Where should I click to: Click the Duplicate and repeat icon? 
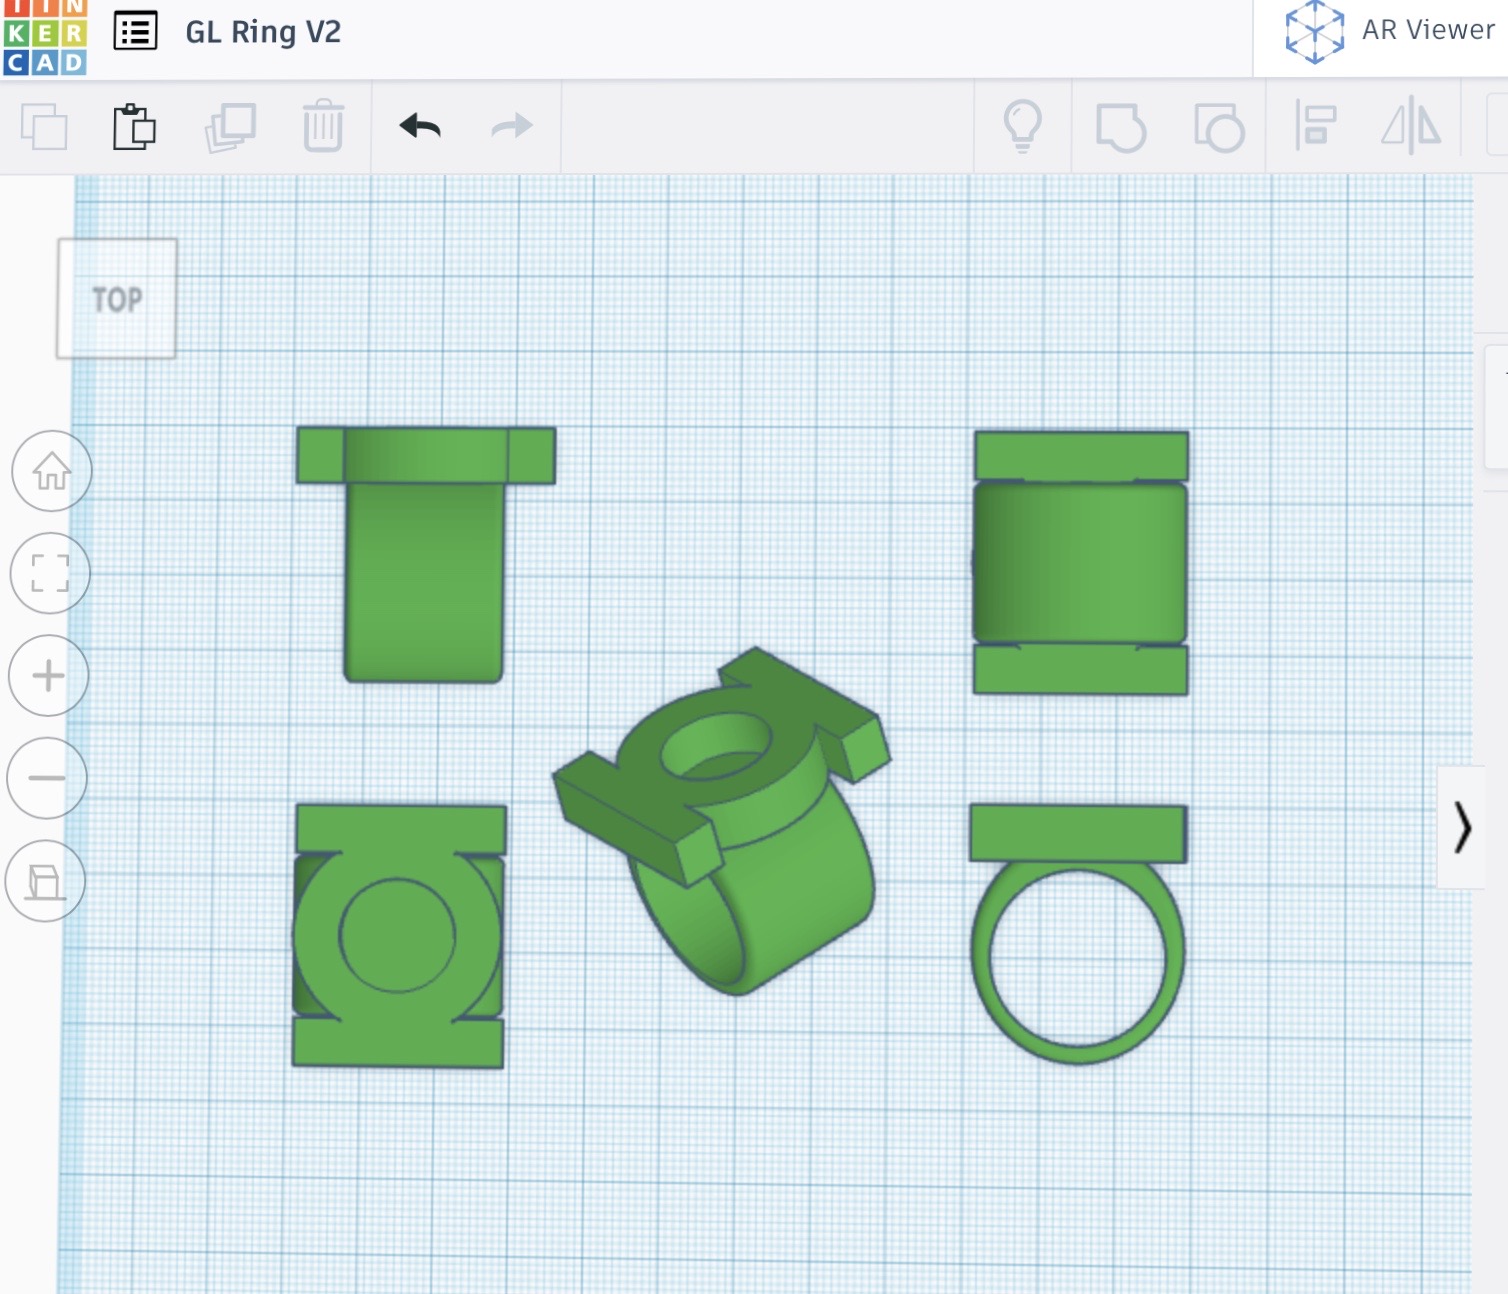tap(231, 127)
